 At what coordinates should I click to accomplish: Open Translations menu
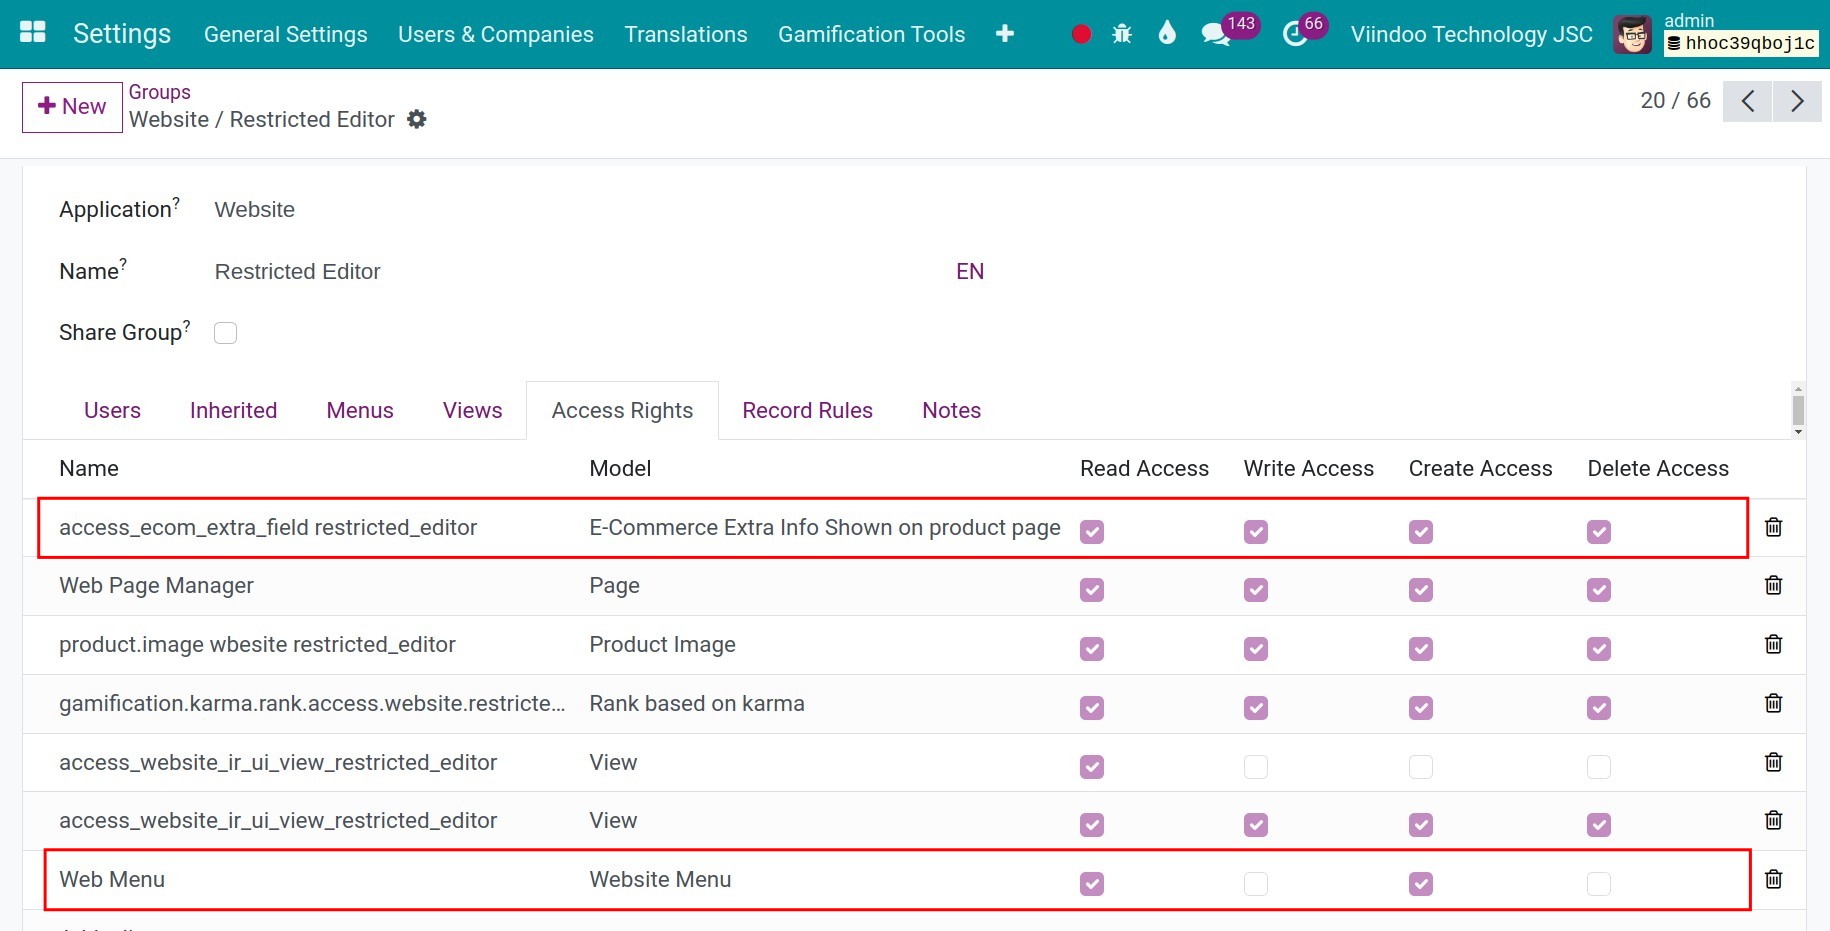[686, 34]
